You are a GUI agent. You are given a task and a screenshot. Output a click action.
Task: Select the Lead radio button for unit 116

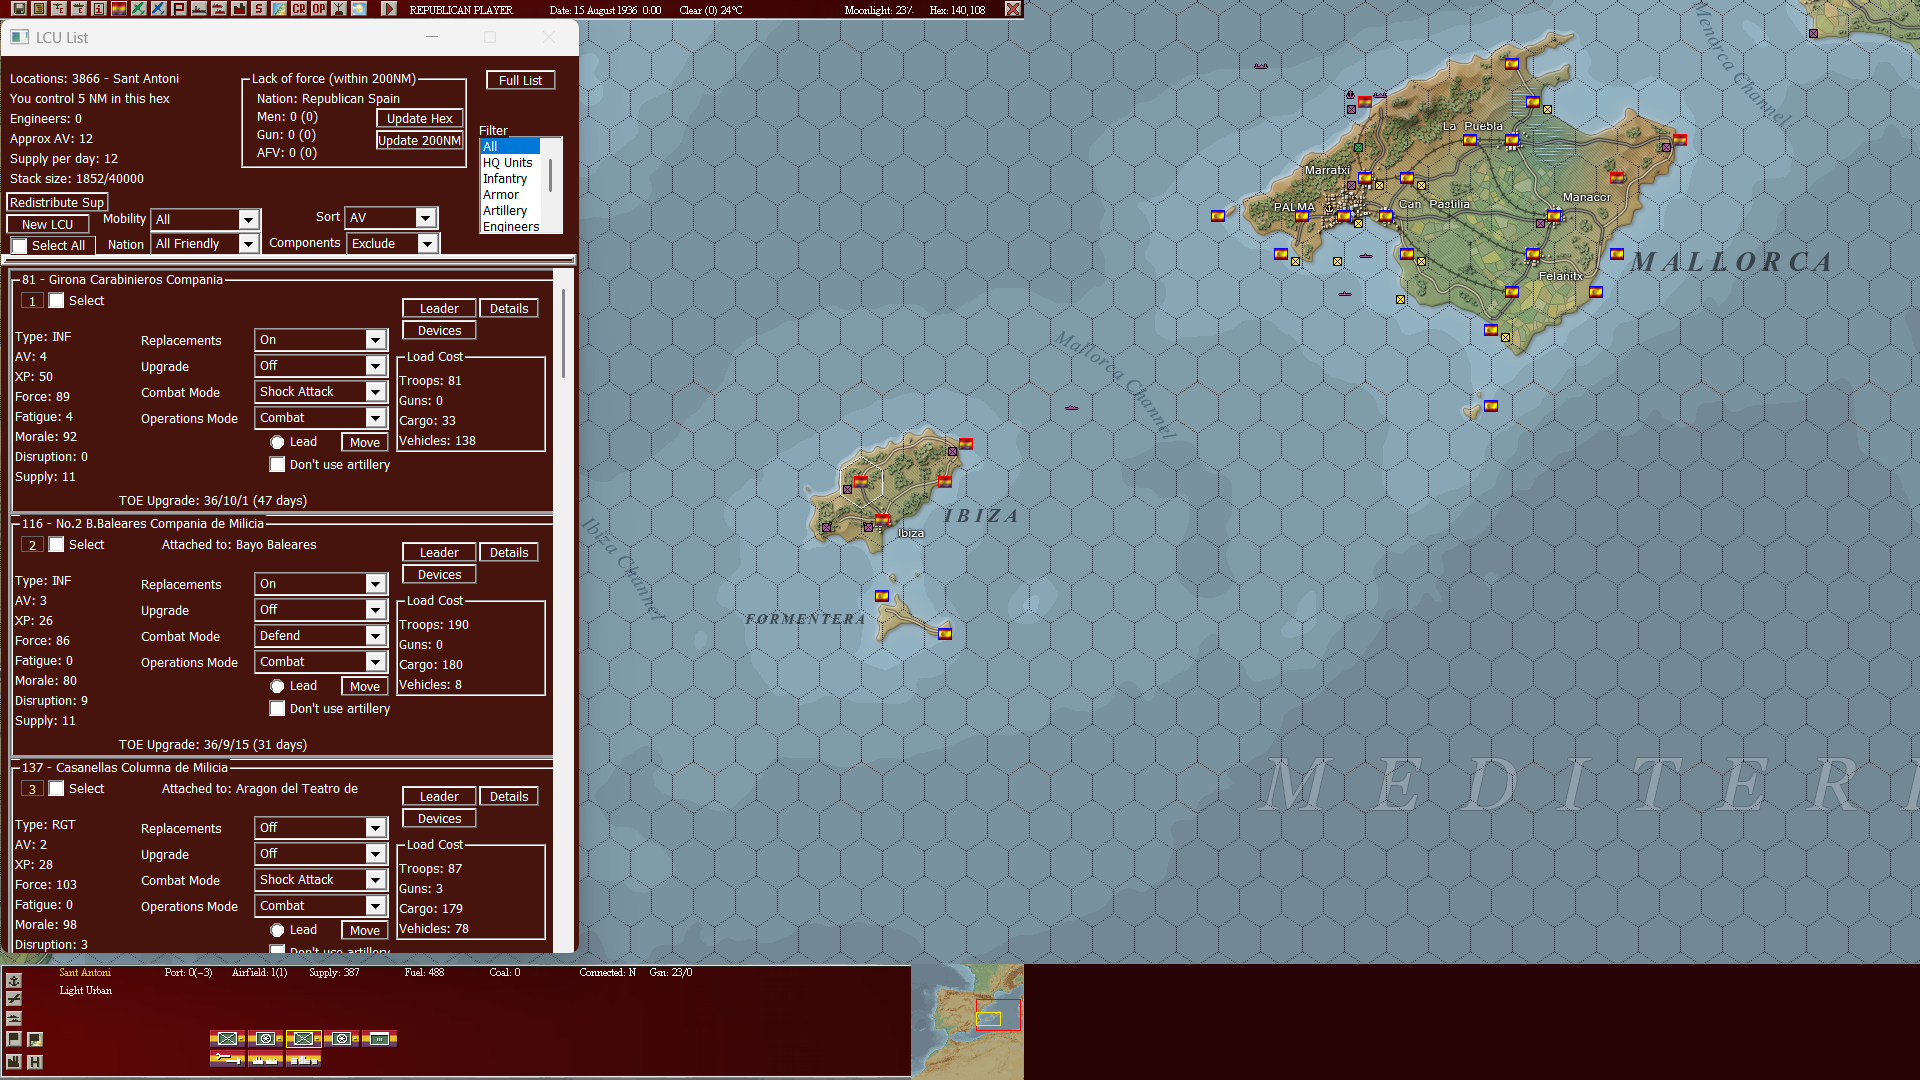(277, 686)
